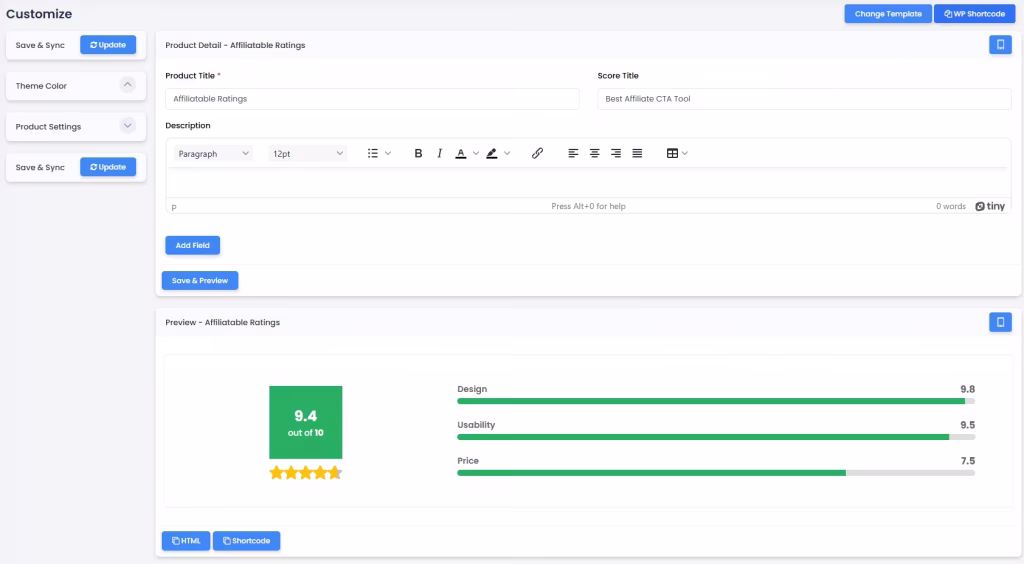The image size is (1024, 564).
Task: Click the bullet list icon
Action: 372,153
